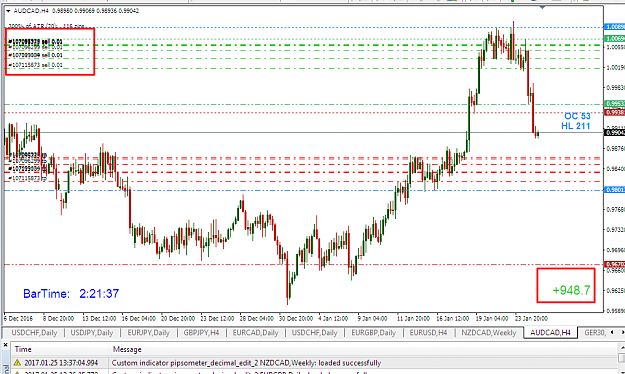Click the green +948.7 pips readout

(571, 290)
